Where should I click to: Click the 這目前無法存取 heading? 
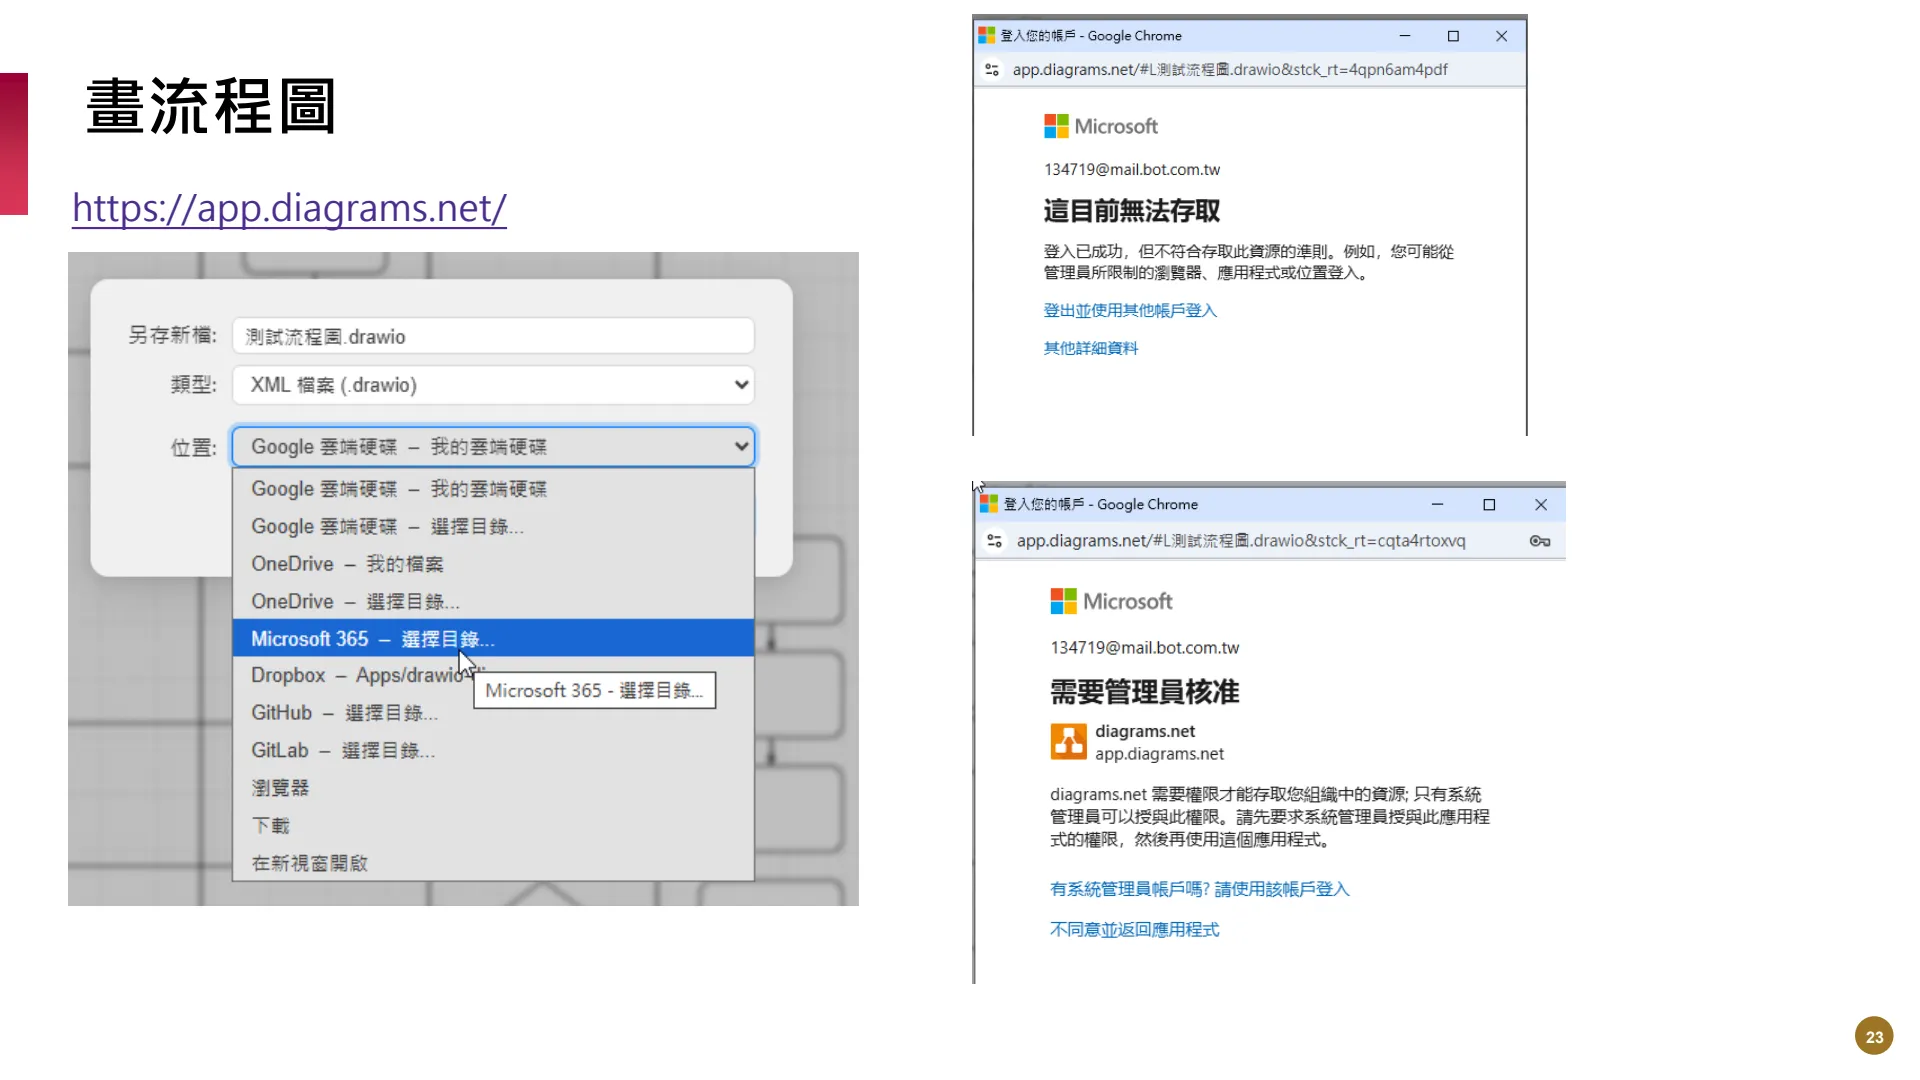pyautogui.click(x=1132, y=211)
